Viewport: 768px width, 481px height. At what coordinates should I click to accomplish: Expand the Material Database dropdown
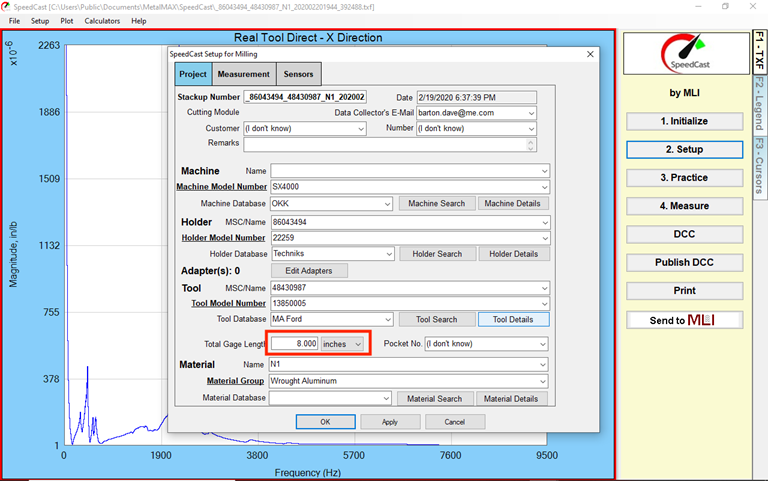pyautogui.click(x=386, y=399)
